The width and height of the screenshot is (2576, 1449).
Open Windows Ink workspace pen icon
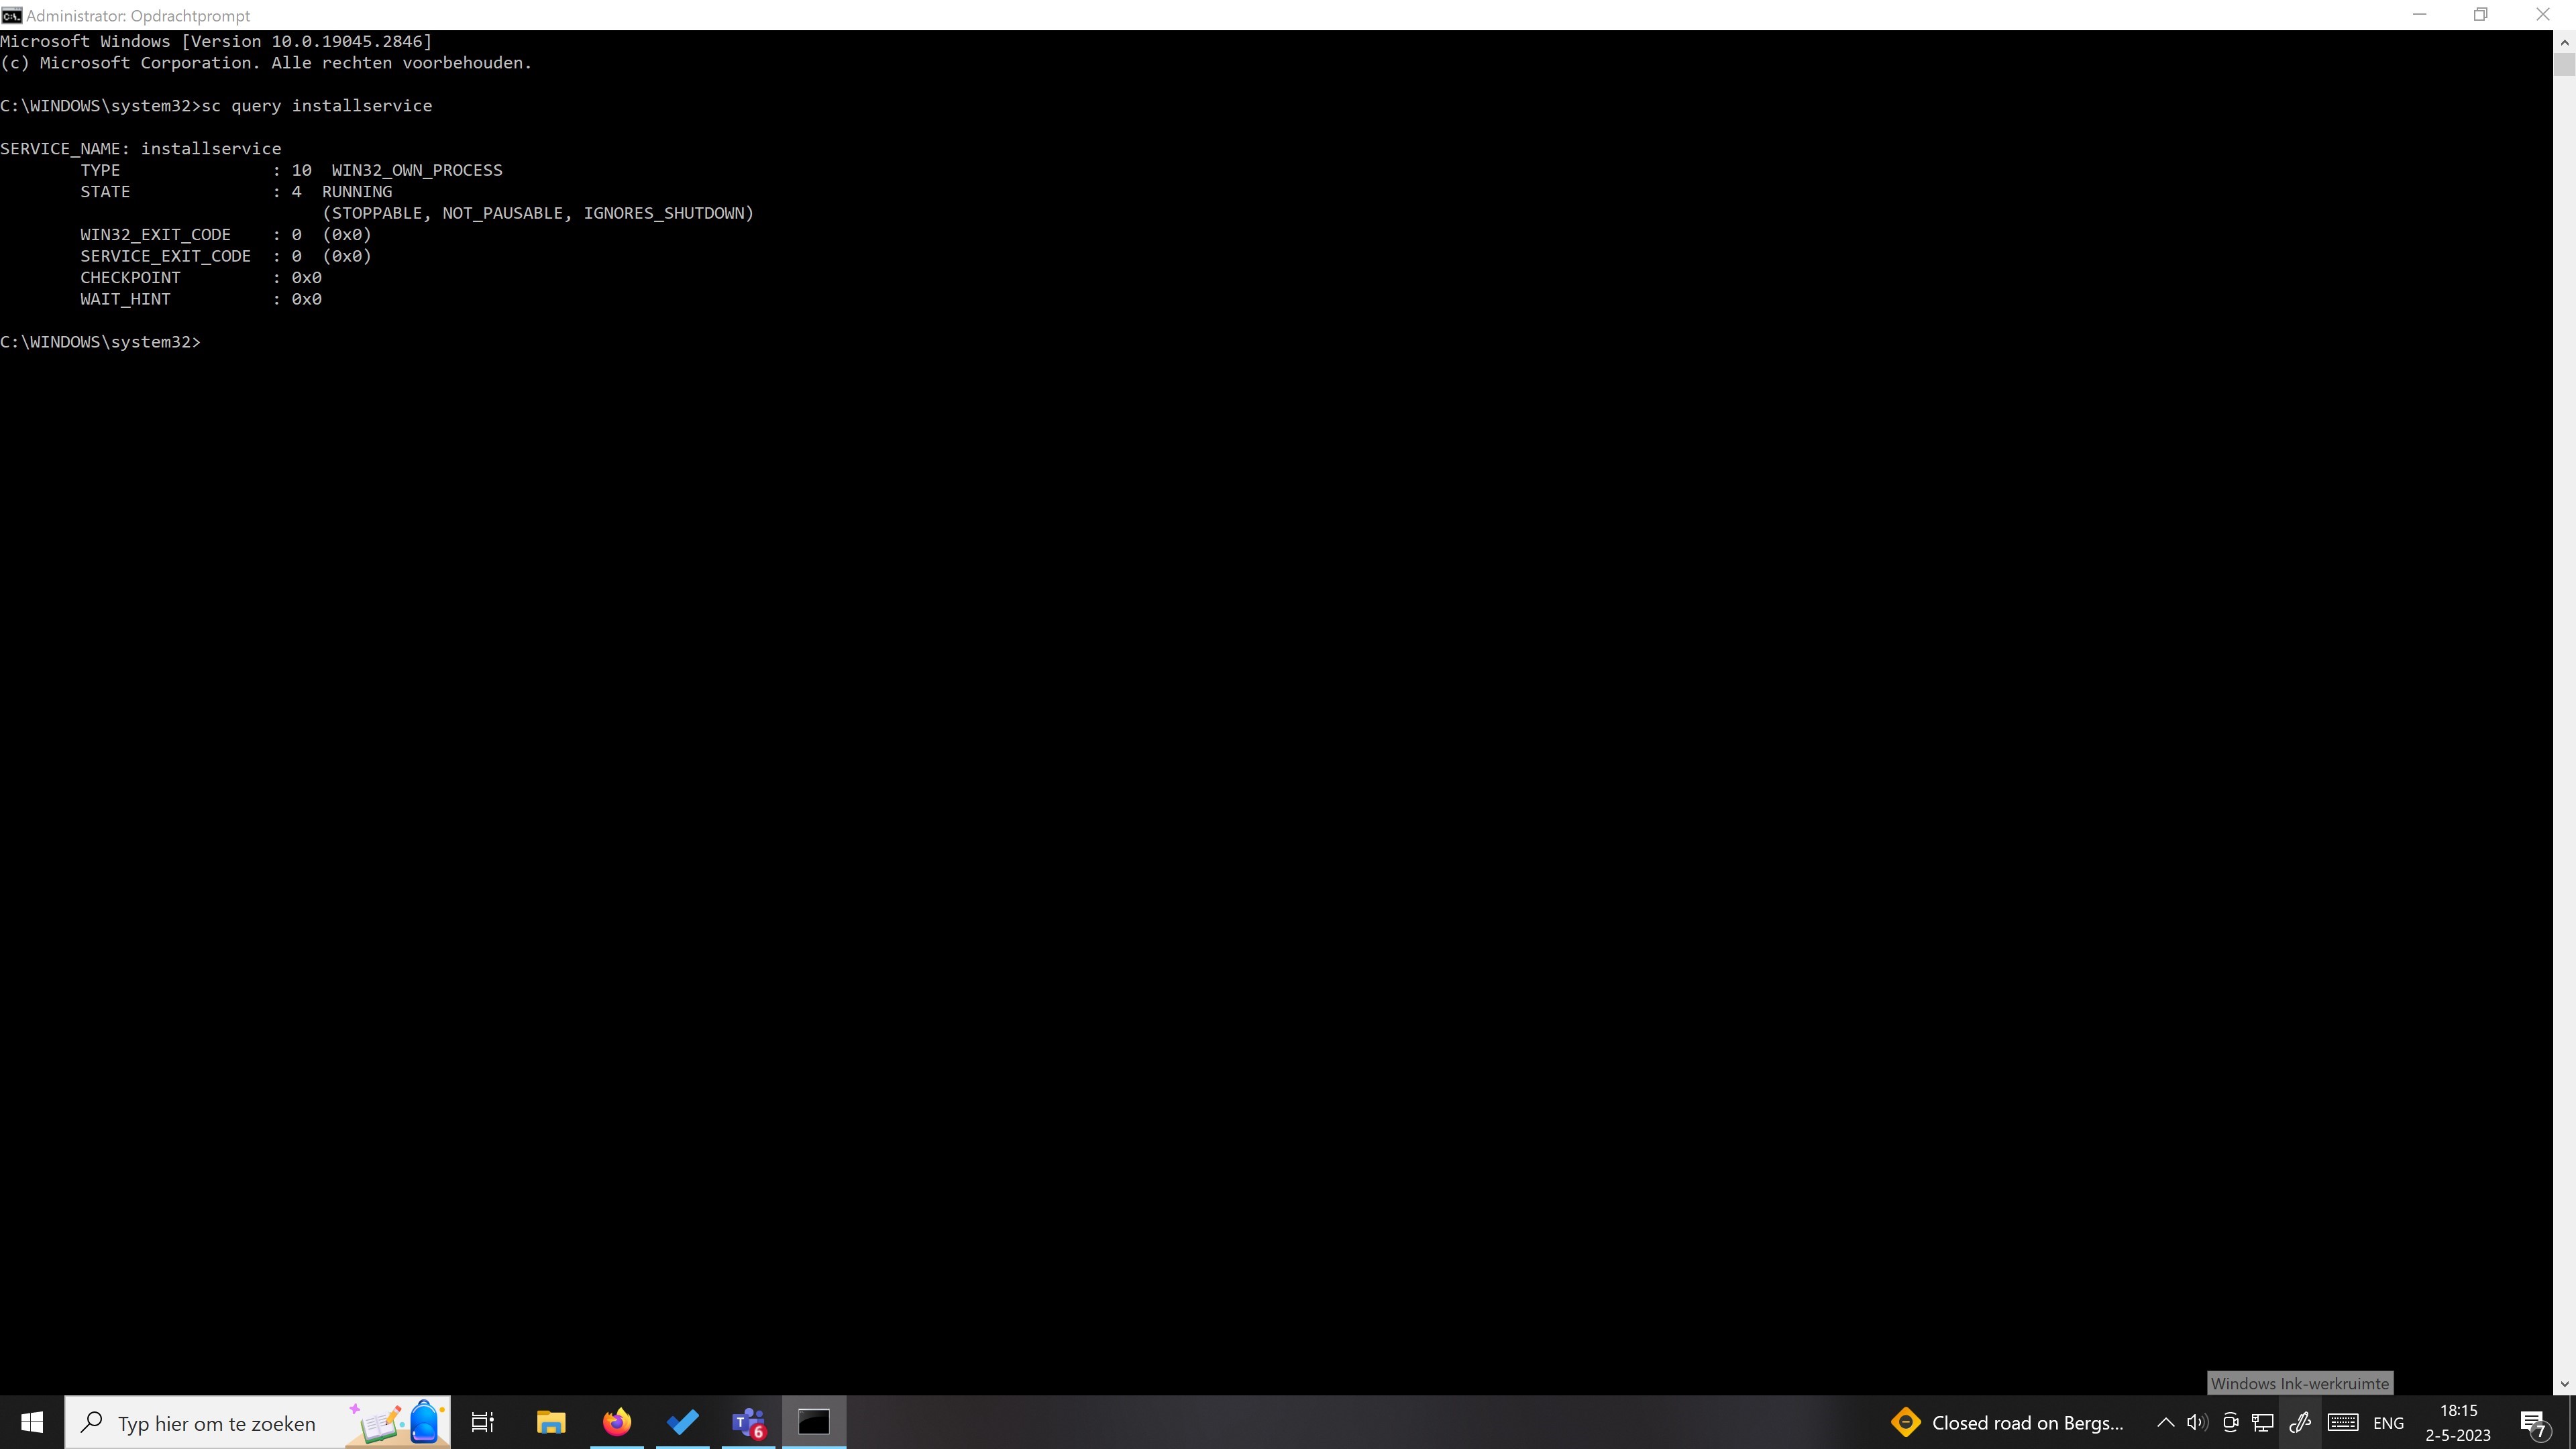pos(2300,1422)
